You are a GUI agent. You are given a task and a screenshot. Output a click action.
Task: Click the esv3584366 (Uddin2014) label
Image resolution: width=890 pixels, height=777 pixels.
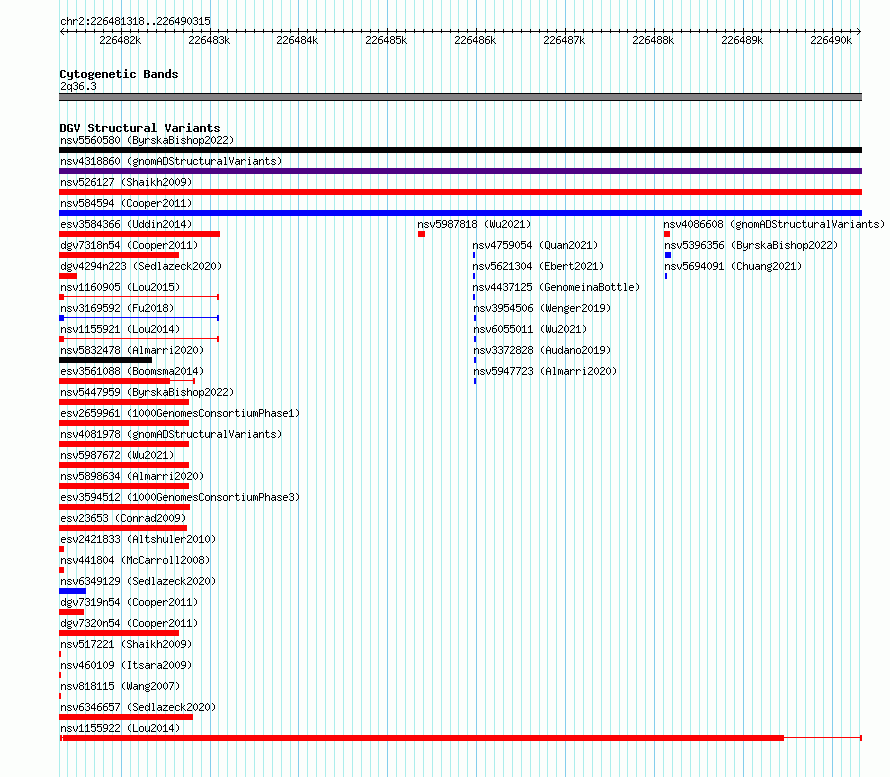[126, 224]
